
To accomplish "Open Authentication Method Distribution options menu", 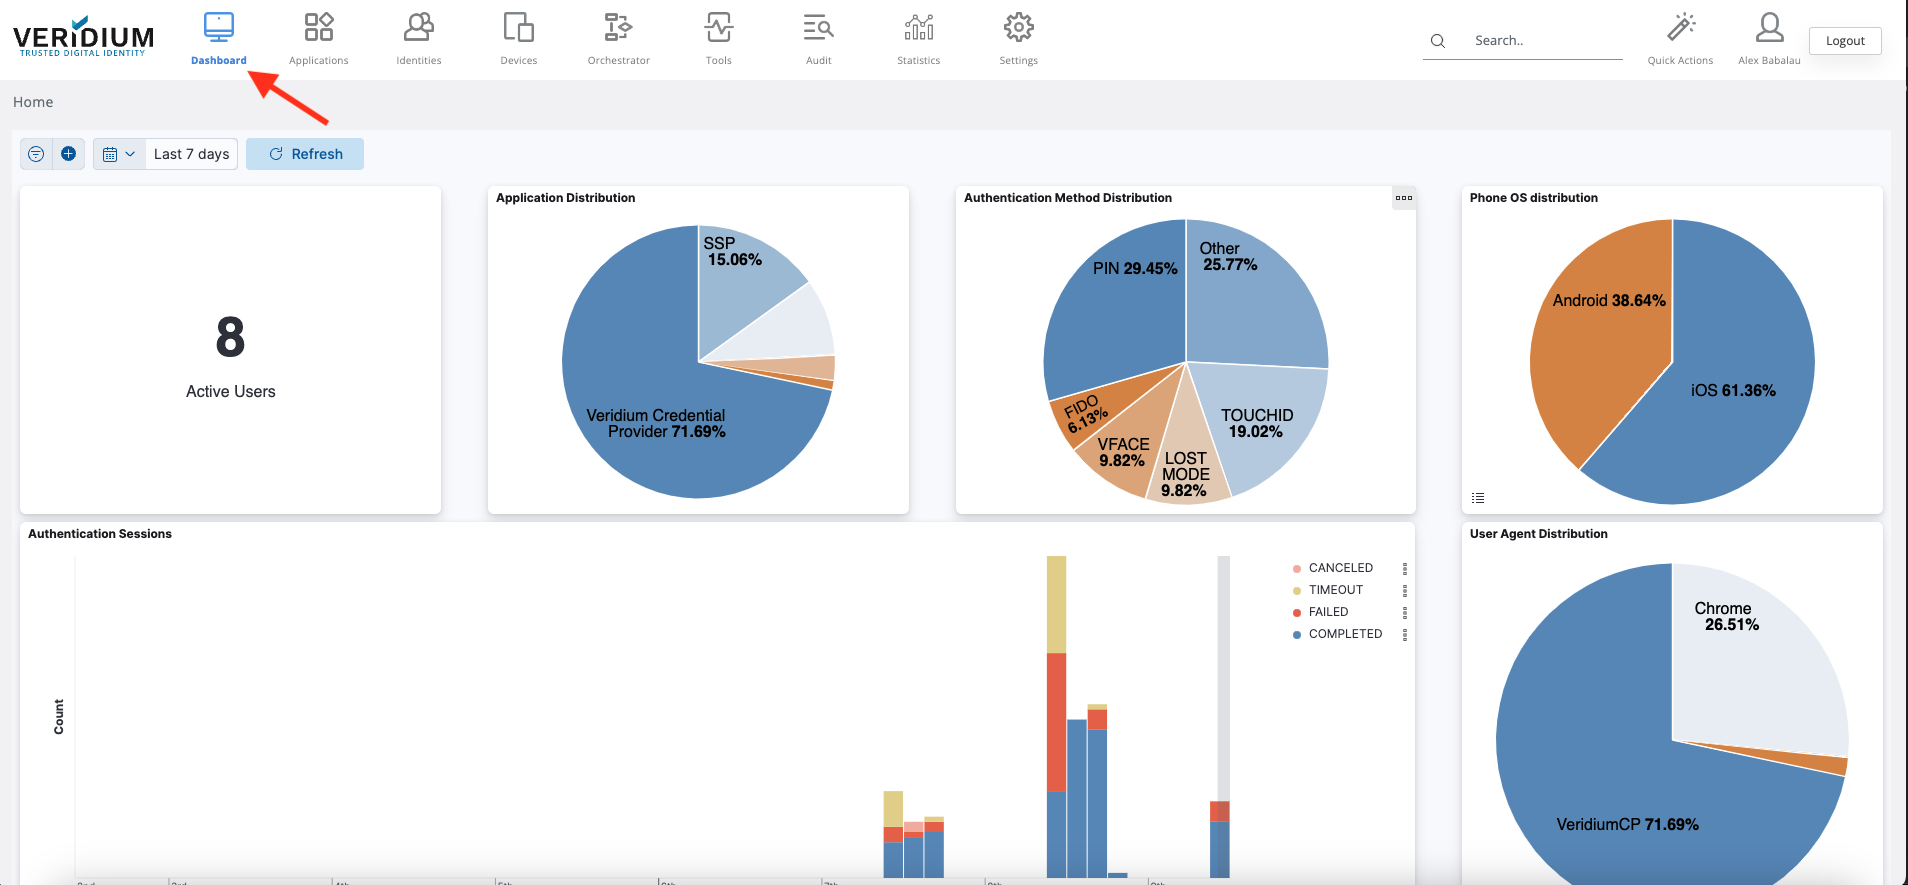I will (1404, 198).
